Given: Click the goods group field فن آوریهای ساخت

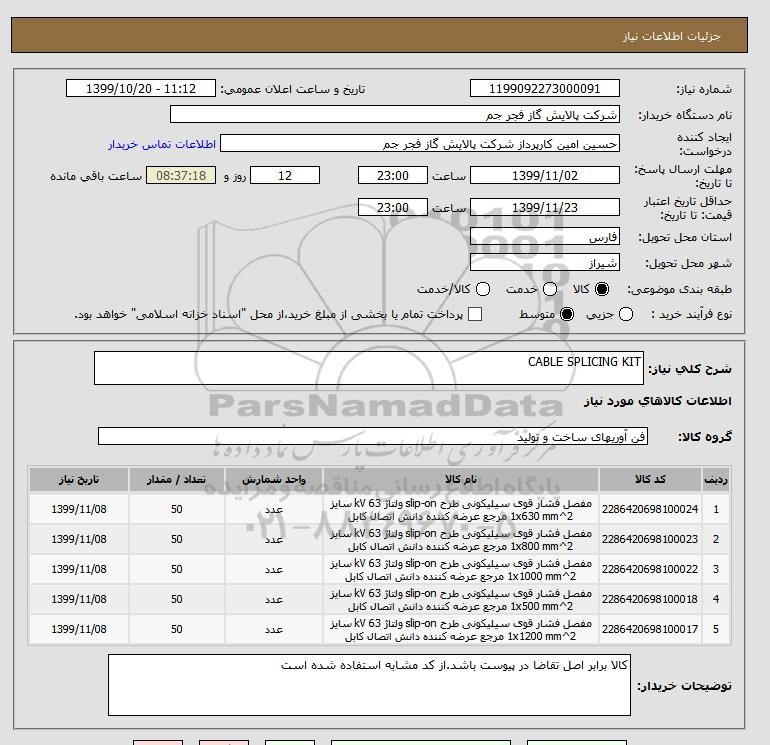Looking at the screenshot, I should coord(373,436).
